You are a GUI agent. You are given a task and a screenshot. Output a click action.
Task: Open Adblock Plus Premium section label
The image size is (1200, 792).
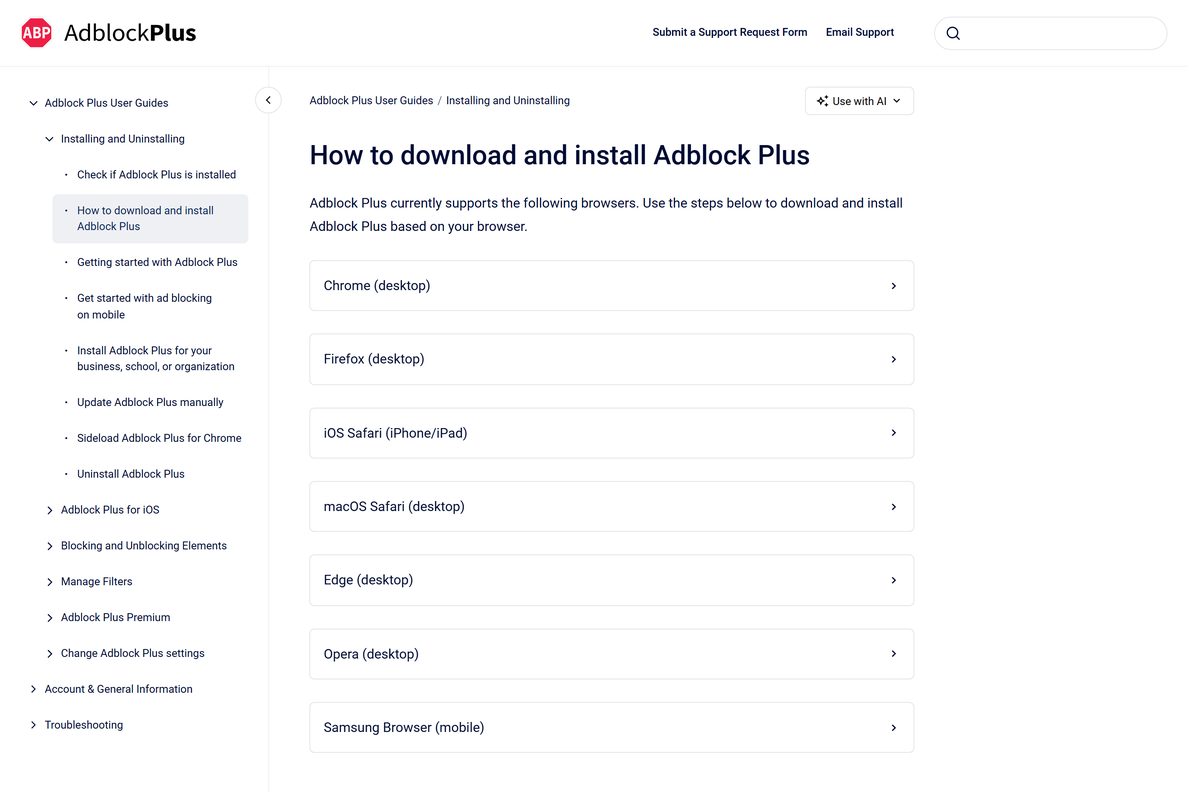coord(115,618)
